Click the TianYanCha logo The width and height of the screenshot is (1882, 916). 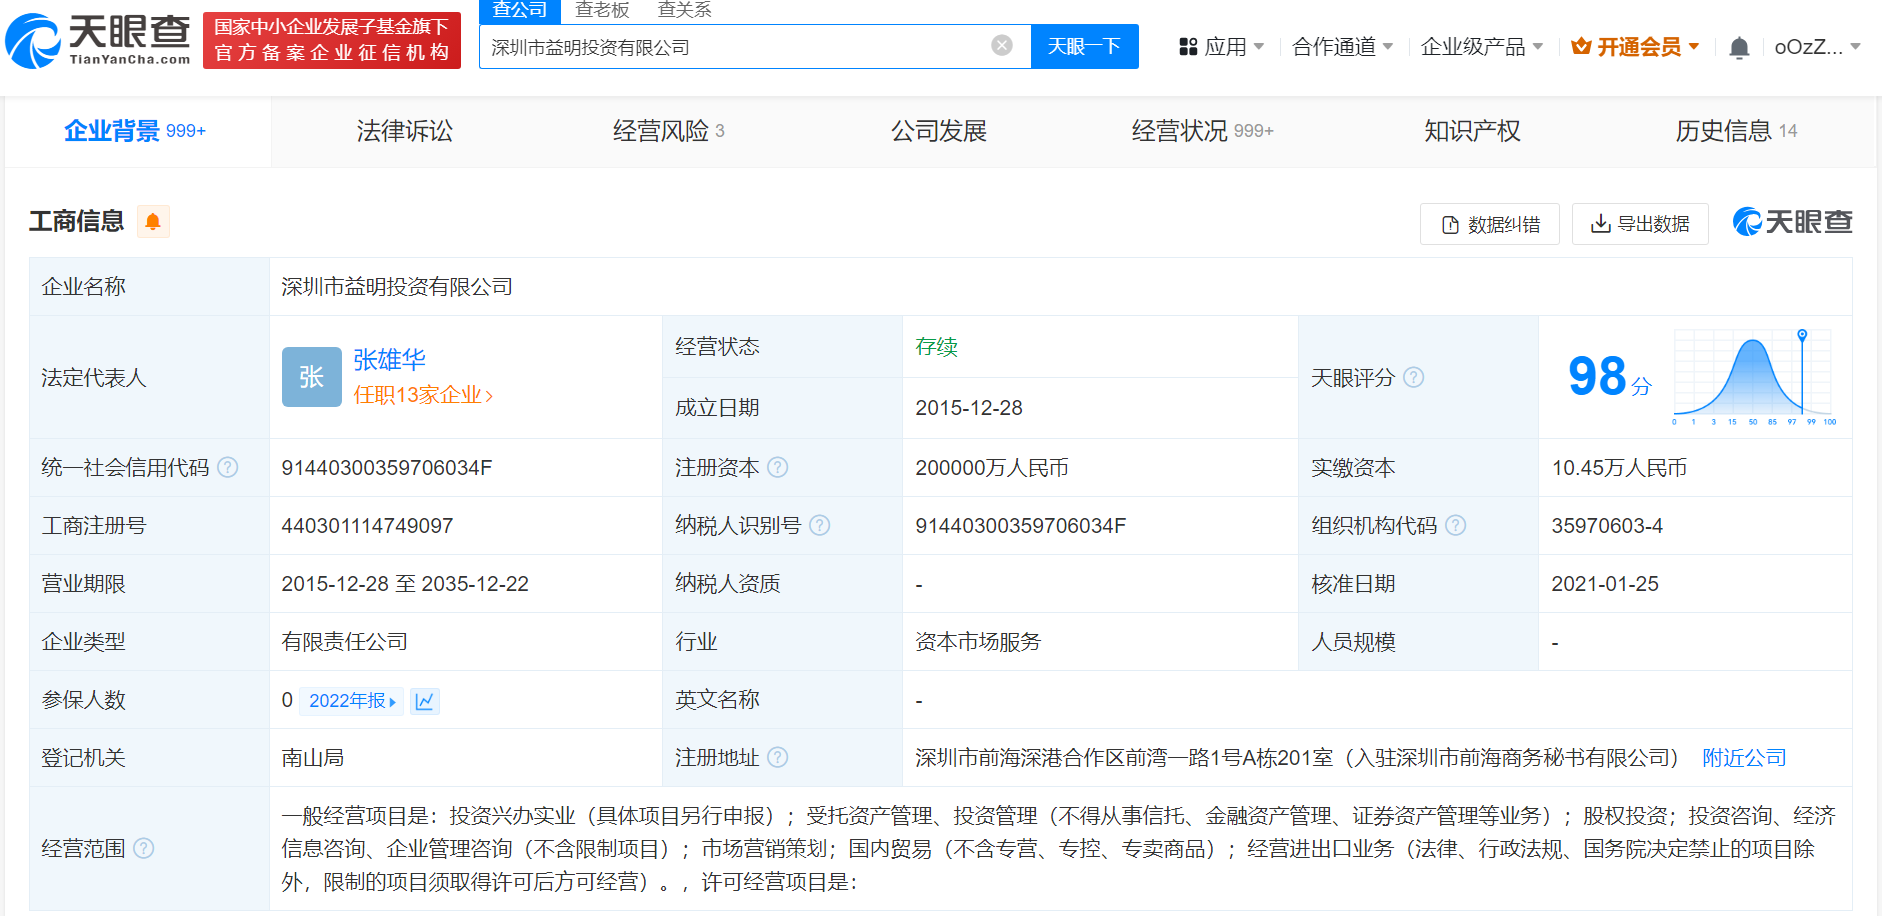point(98,41)
